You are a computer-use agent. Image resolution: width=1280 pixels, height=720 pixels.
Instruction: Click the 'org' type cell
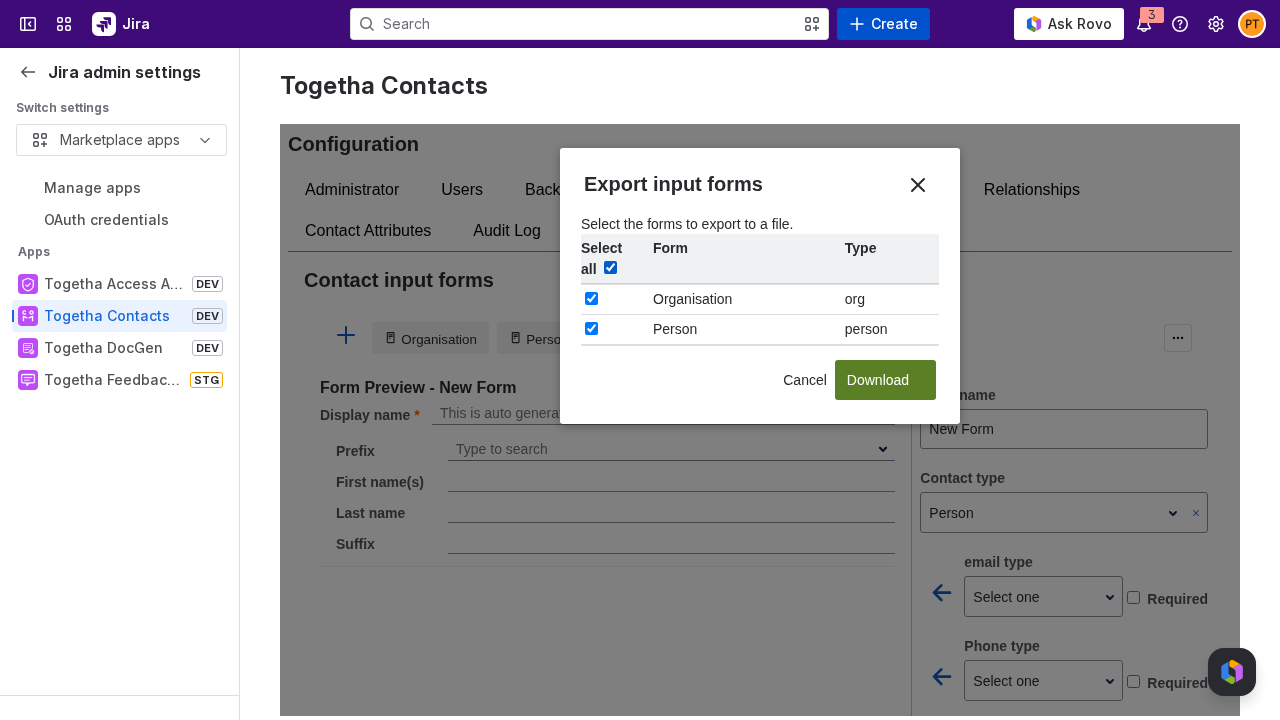coord(855,299)
